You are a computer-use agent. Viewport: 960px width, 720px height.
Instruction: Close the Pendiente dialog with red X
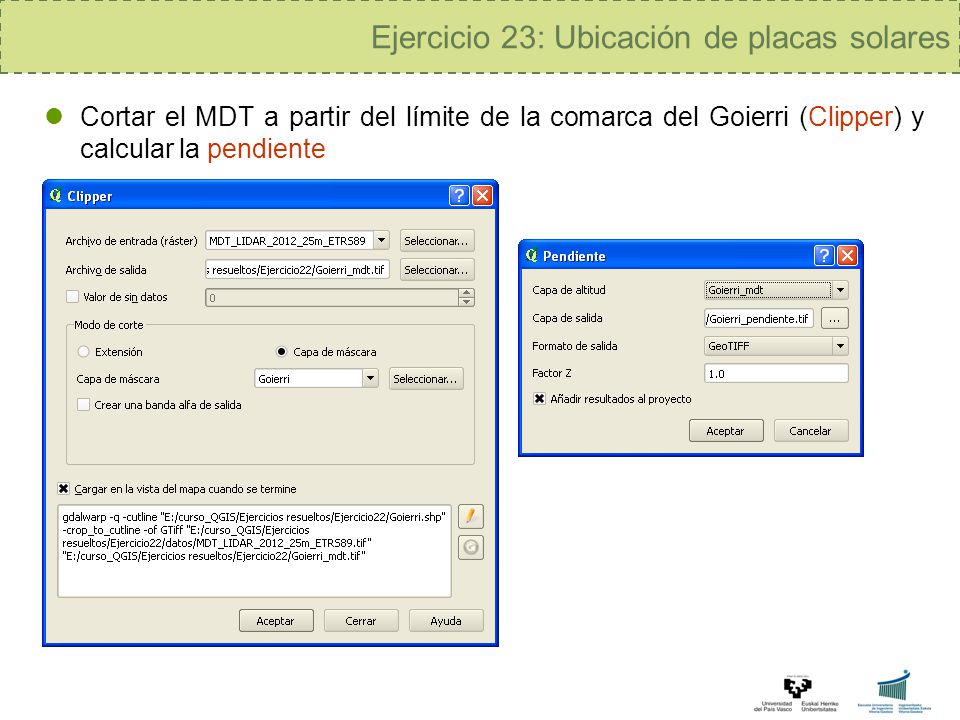point(847,255)
